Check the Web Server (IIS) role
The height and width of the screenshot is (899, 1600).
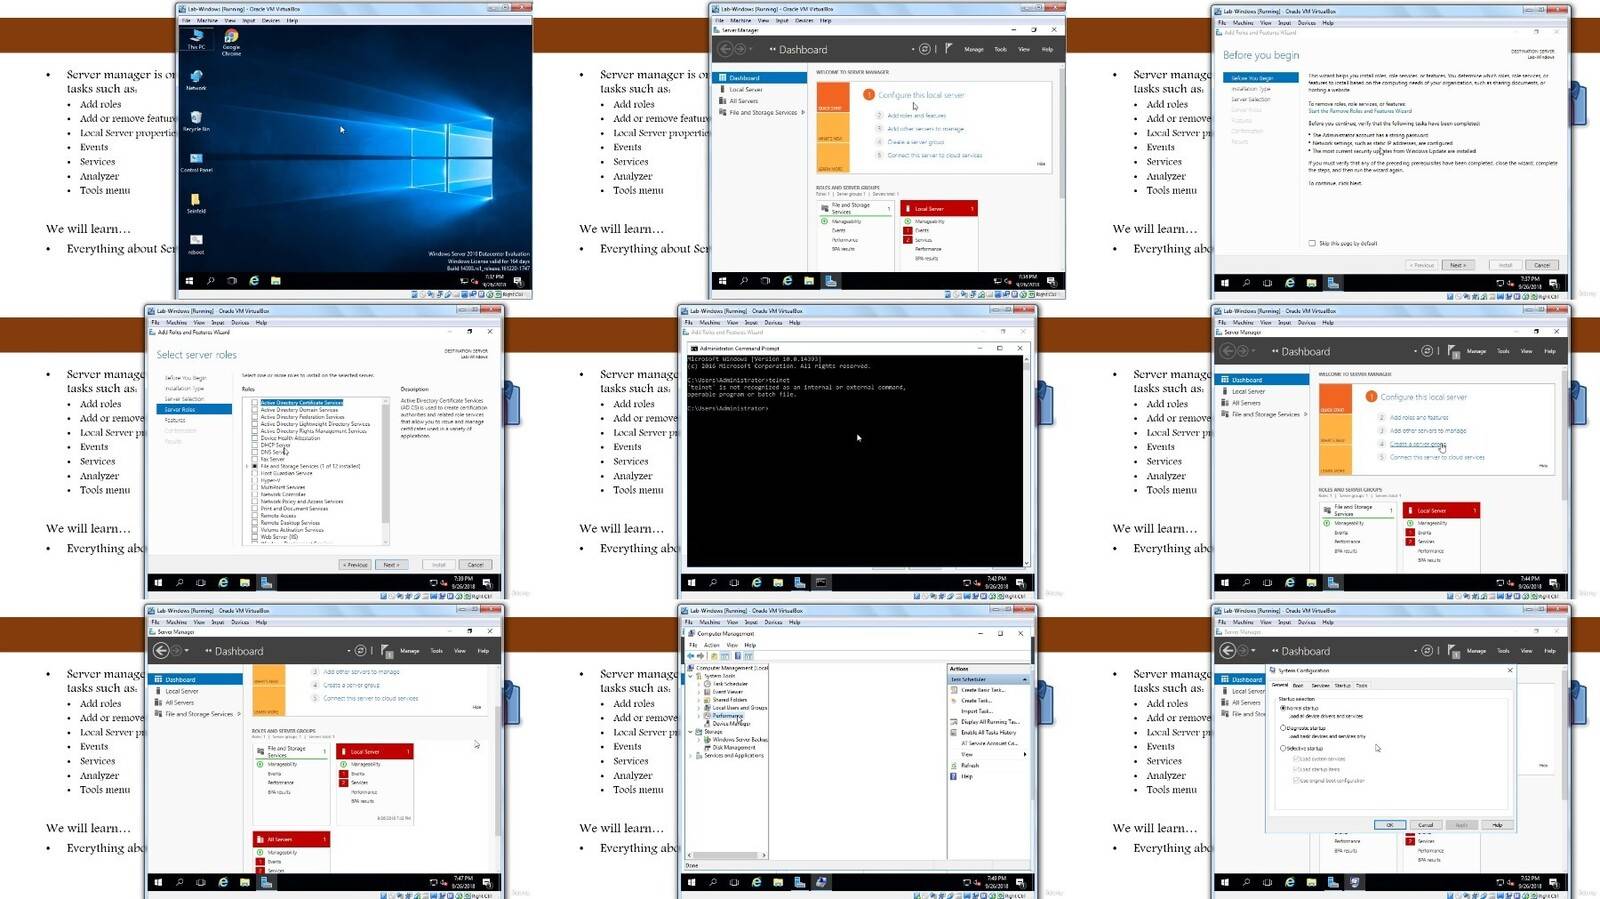(255, 537)
